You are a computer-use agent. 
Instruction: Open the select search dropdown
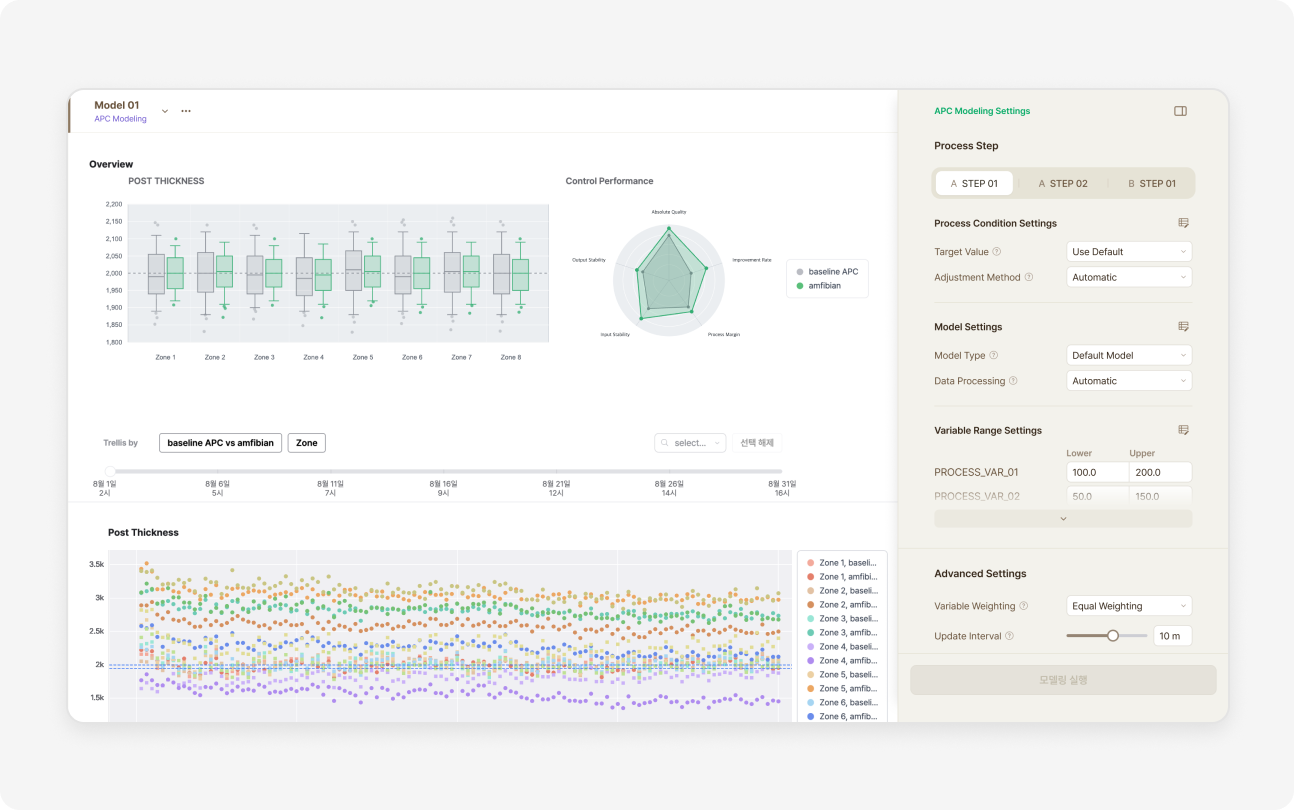690,443
